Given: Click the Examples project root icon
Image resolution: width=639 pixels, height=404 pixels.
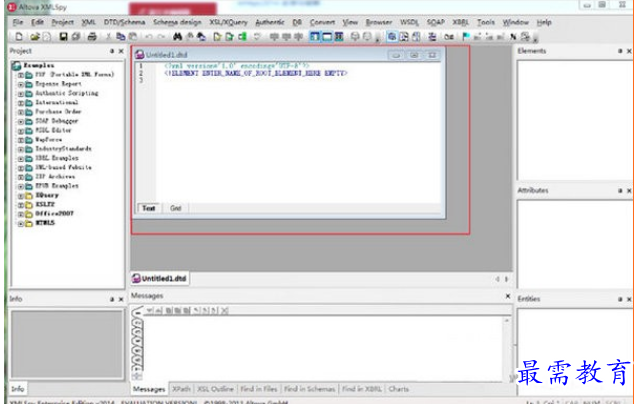Looking at the screenshot, I should 16,65.
